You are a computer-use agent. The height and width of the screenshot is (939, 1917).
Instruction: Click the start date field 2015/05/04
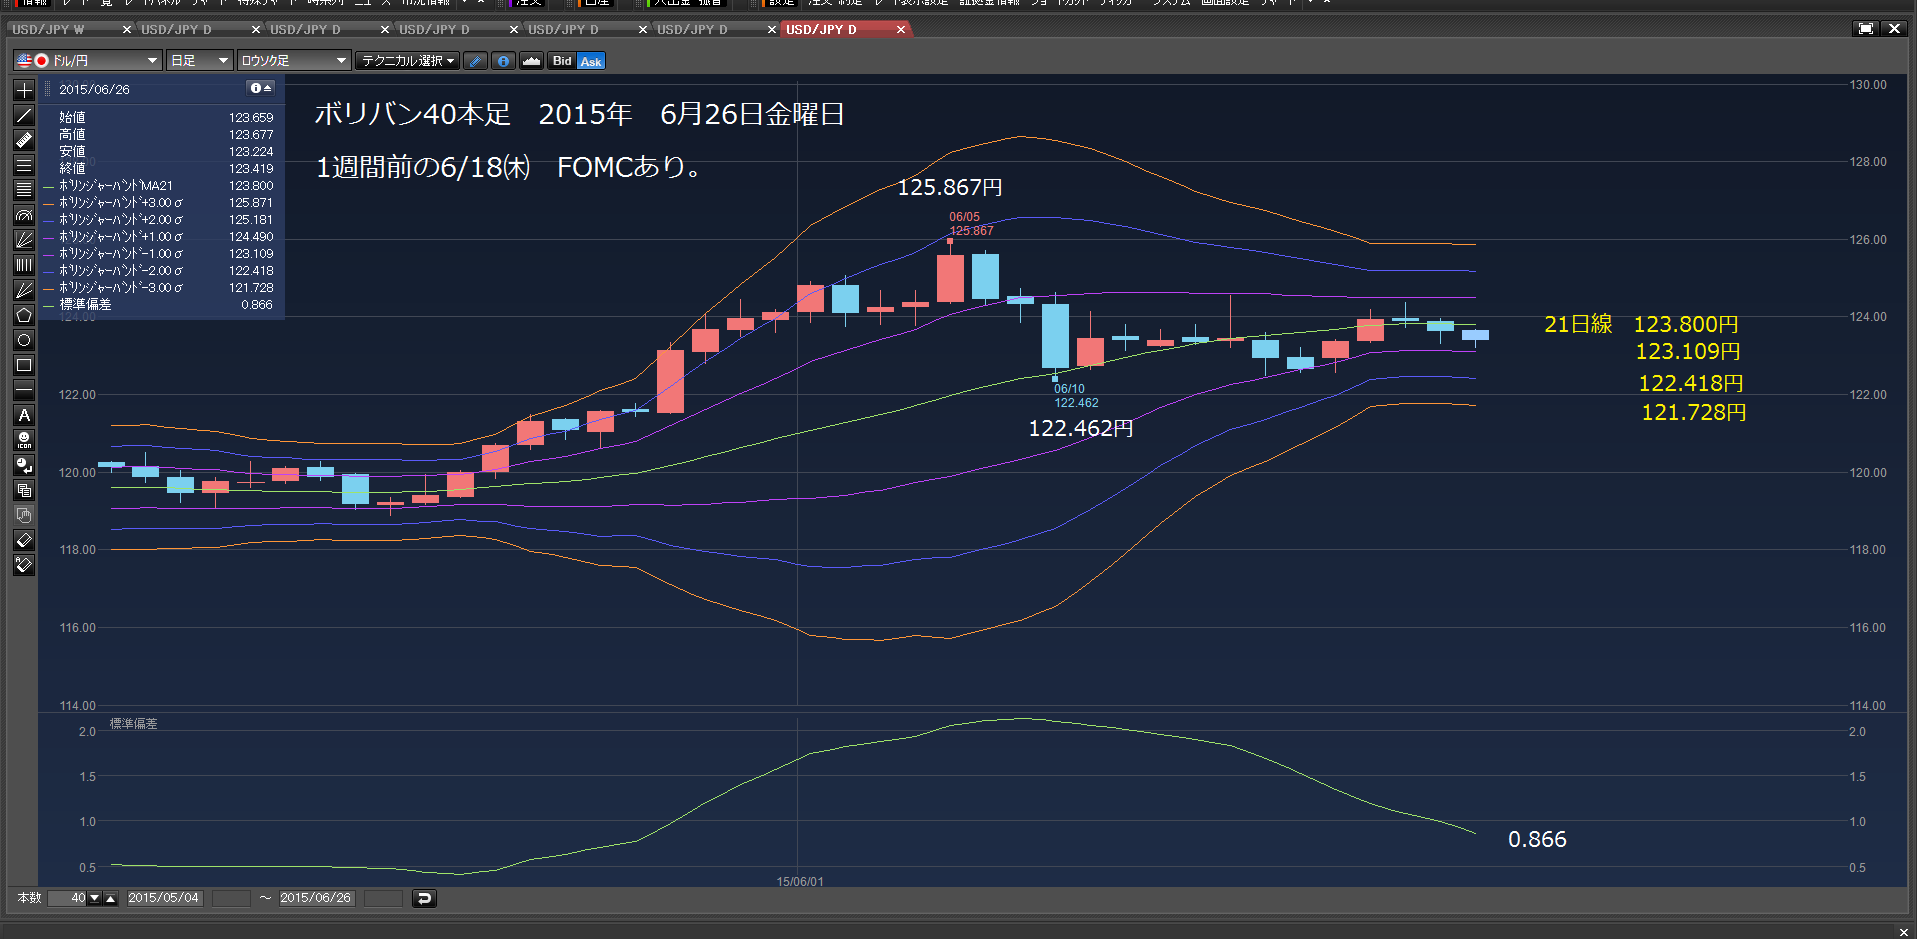(x=164, y=898)
